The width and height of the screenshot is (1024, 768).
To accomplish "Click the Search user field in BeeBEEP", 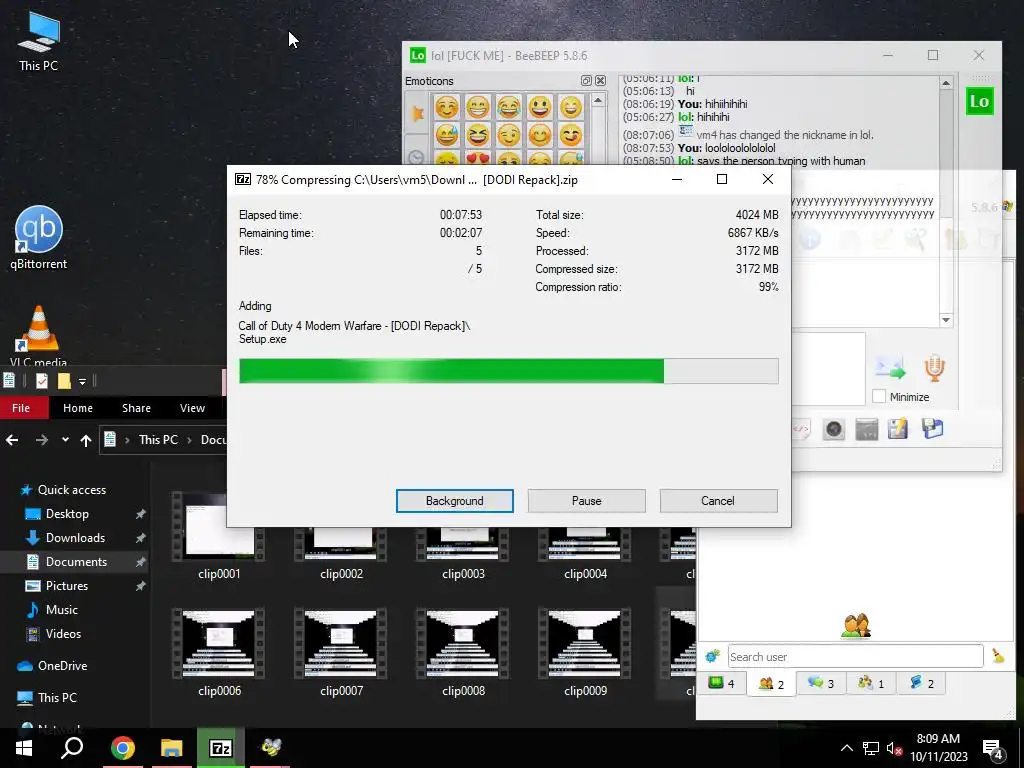I will pos(855,656).
